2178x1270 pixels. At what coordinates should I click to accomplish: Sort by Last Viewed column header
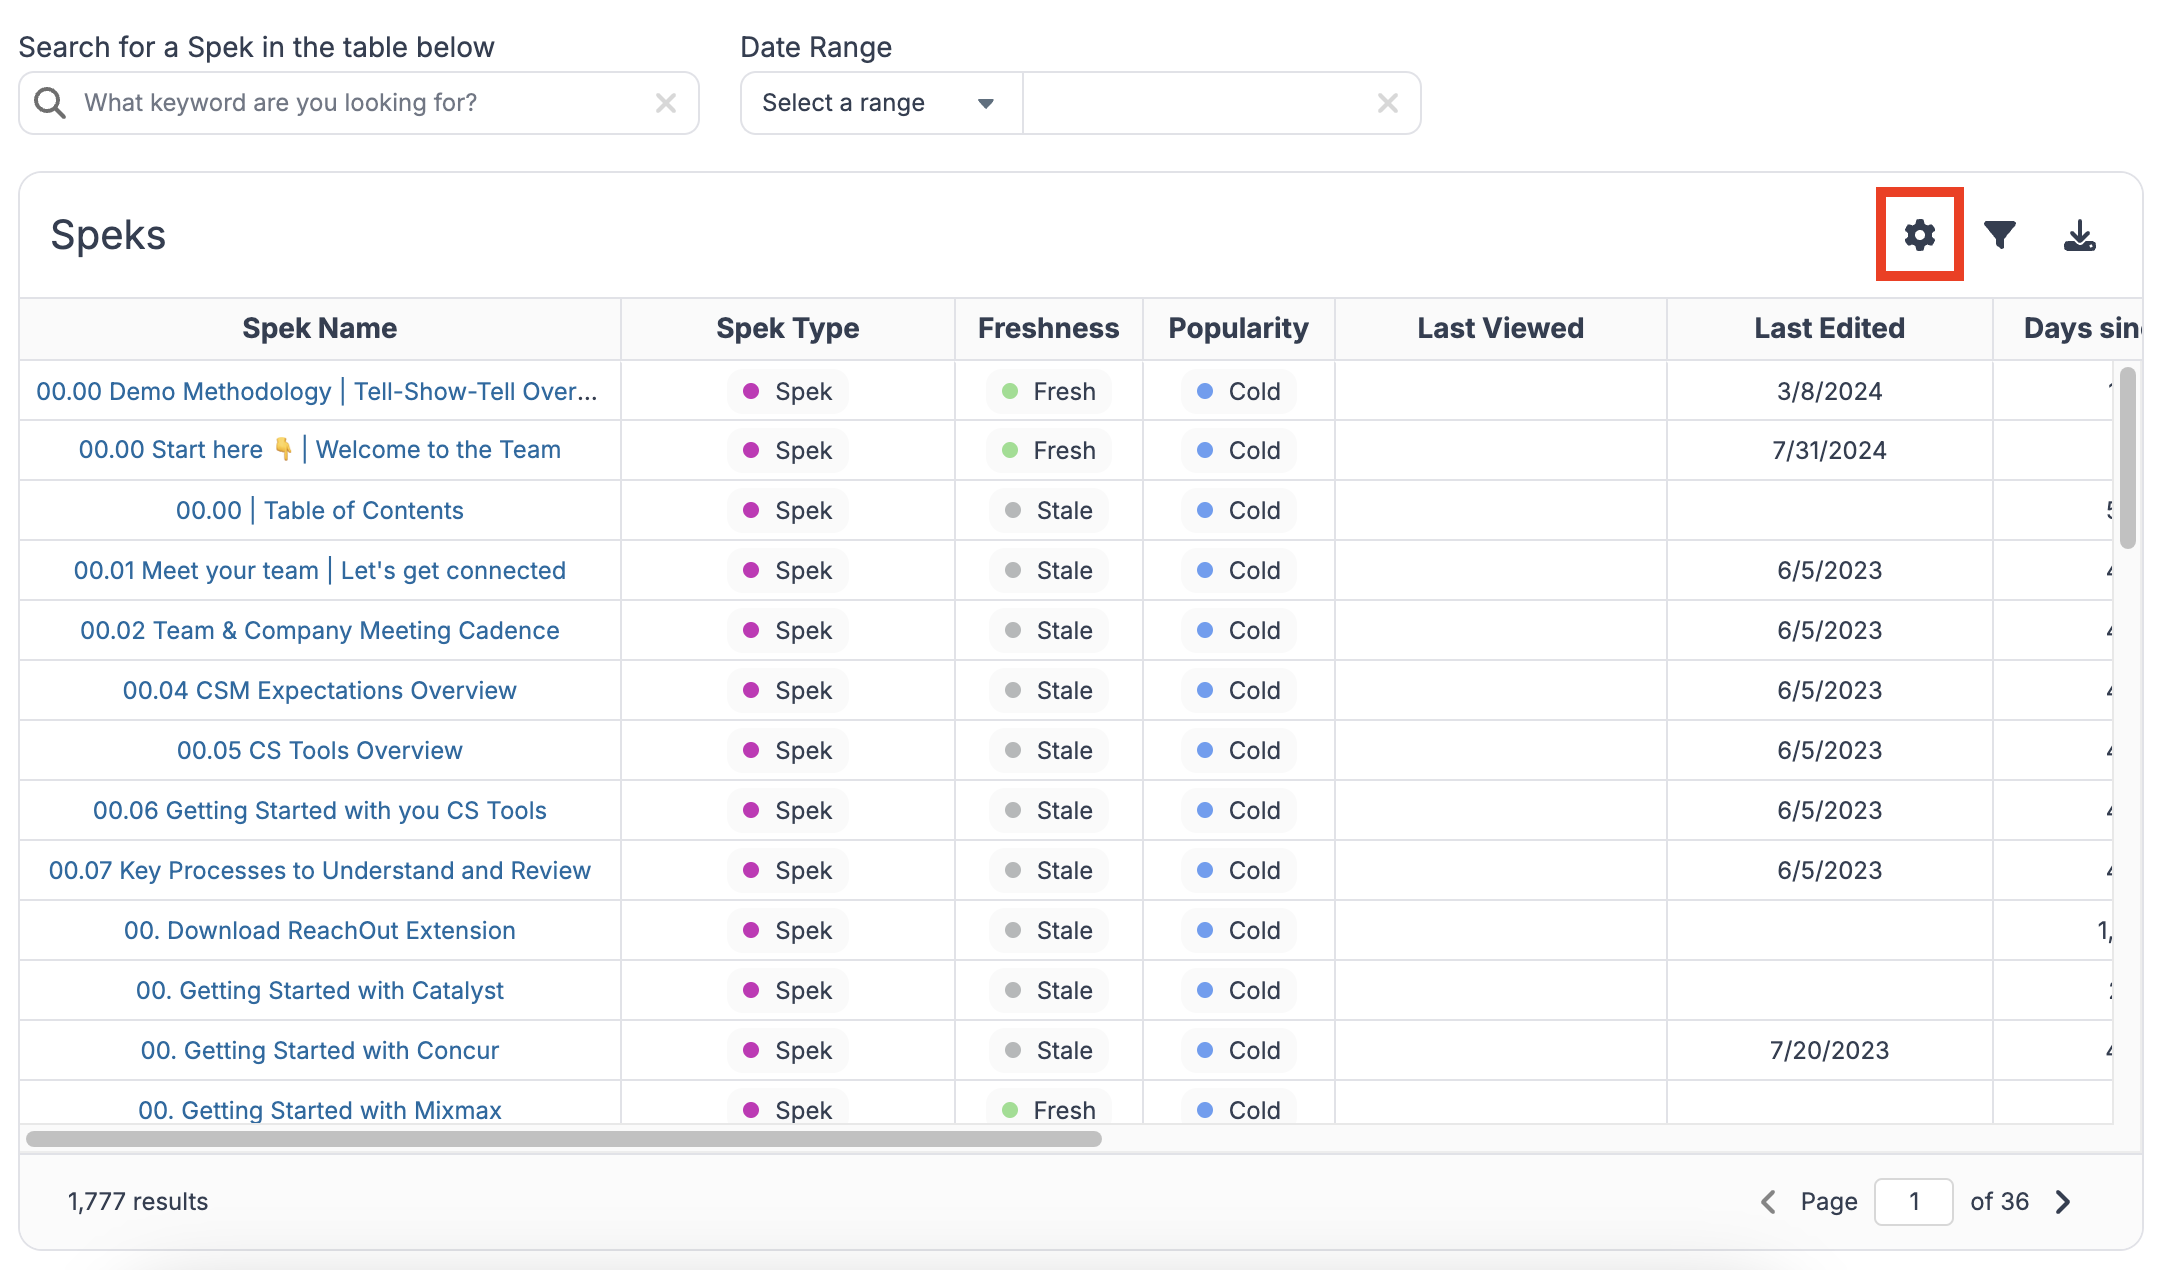click(x=1500, y=328)
